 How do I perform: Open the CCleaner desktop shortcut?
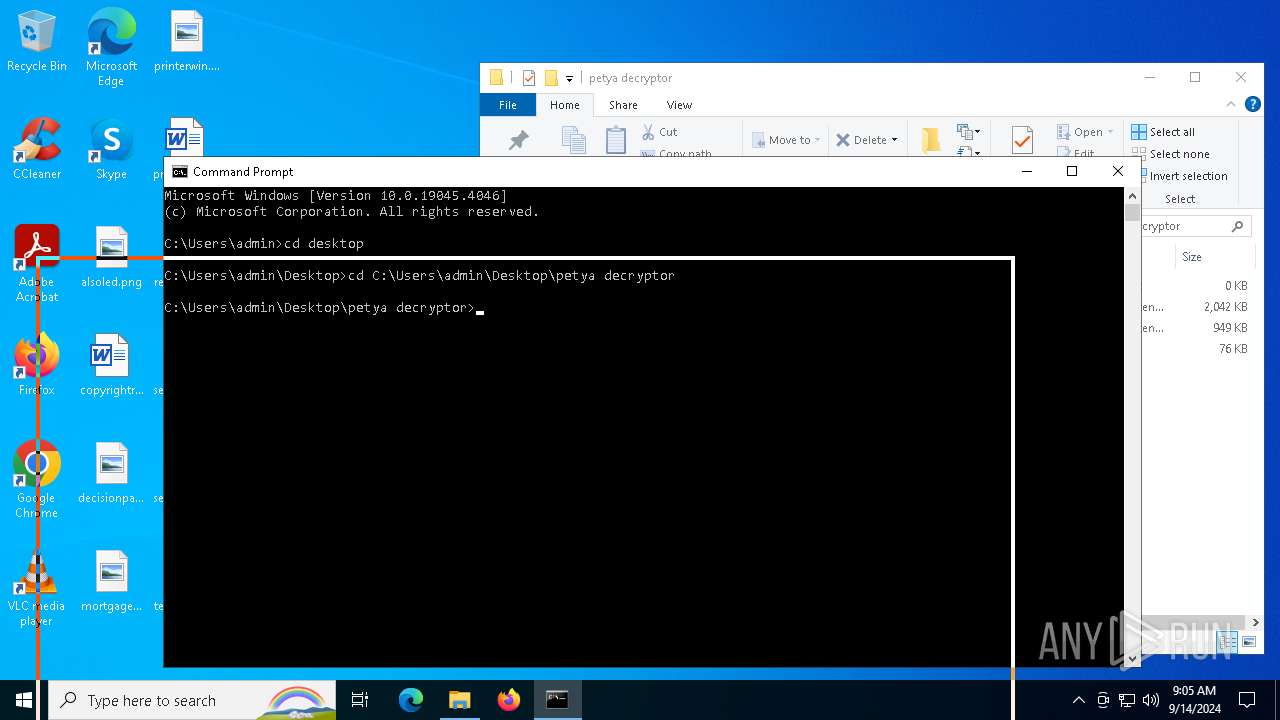click(x=37, y=150)
